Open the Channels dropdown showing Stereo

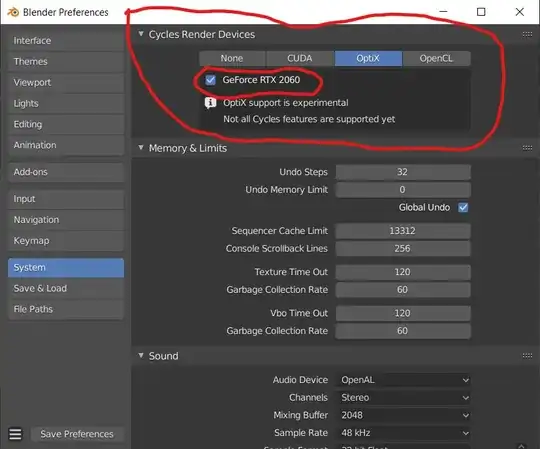point(403,397)
